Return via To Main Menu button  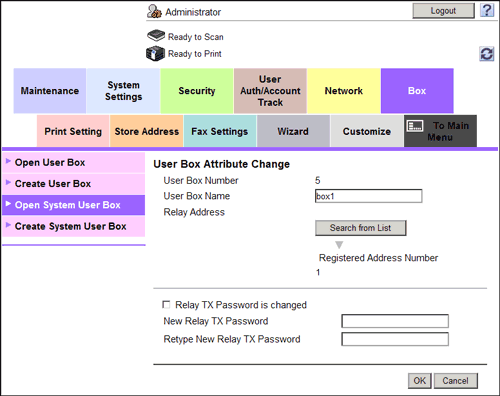coord(440,131)
